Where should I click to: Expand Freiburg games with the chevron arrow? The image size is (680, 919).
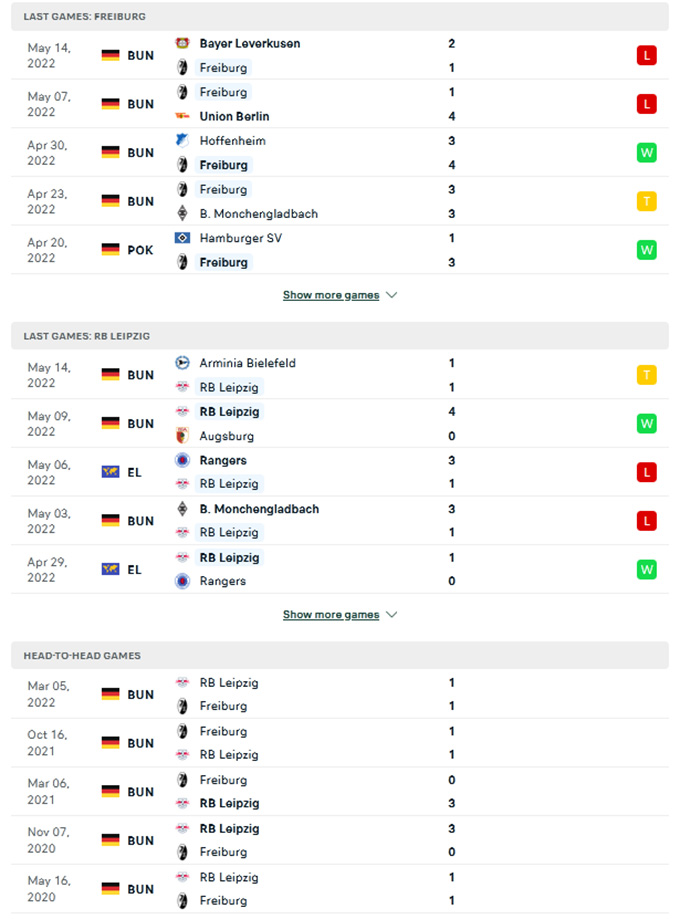[392, 295]
